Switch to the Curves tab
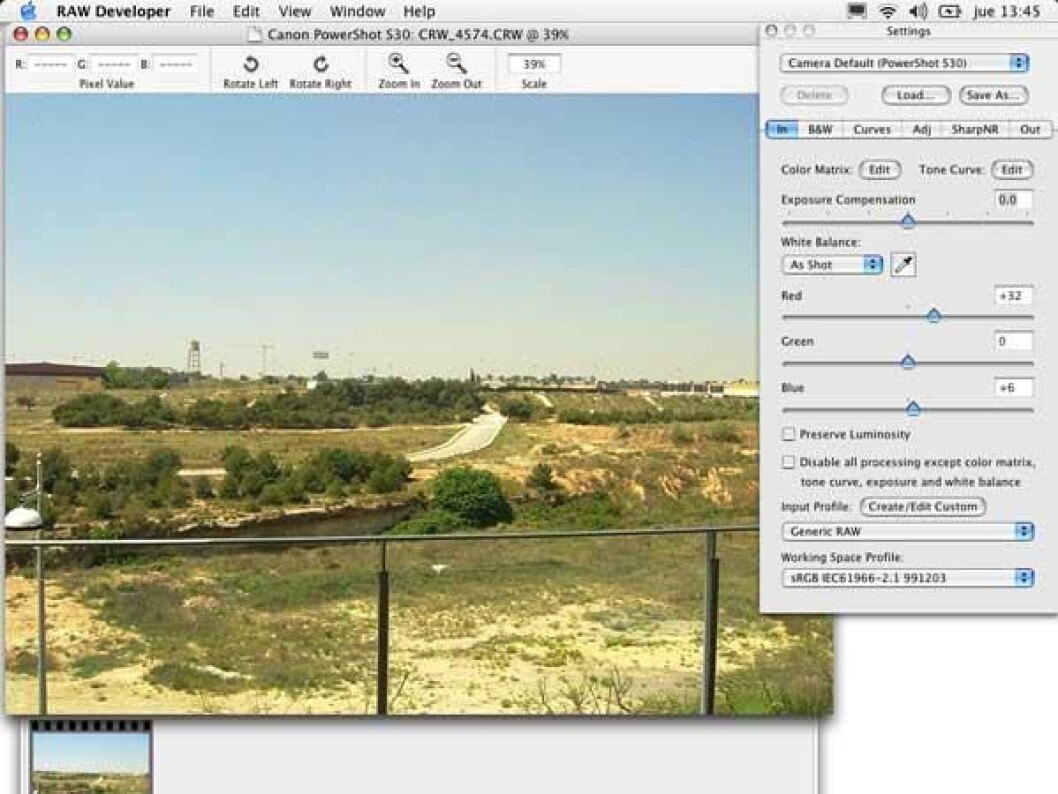This screenshot has width=1058, height=794. (872, 130)
